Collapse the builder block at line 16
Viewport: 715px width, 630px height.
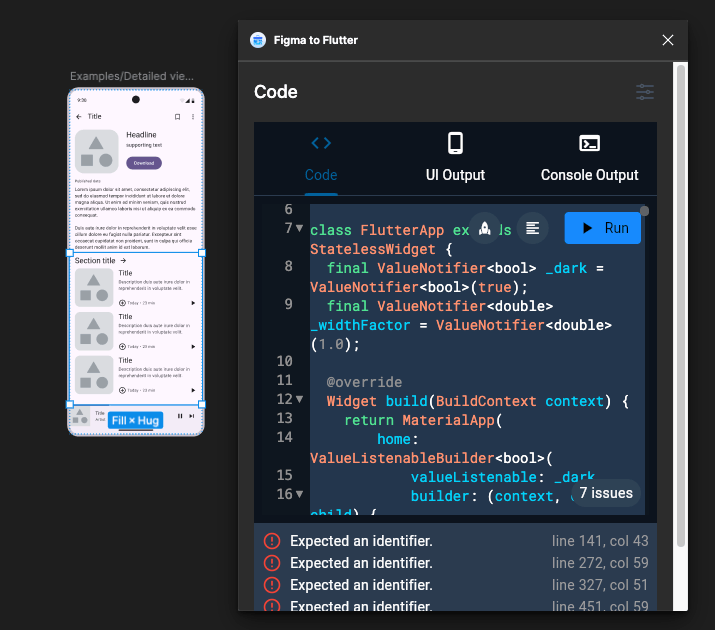tap(300, 494)
